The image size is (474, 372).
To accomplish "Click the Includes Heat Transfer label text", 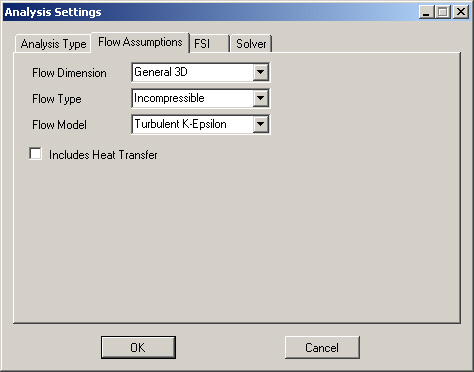I will coord(103,155).
